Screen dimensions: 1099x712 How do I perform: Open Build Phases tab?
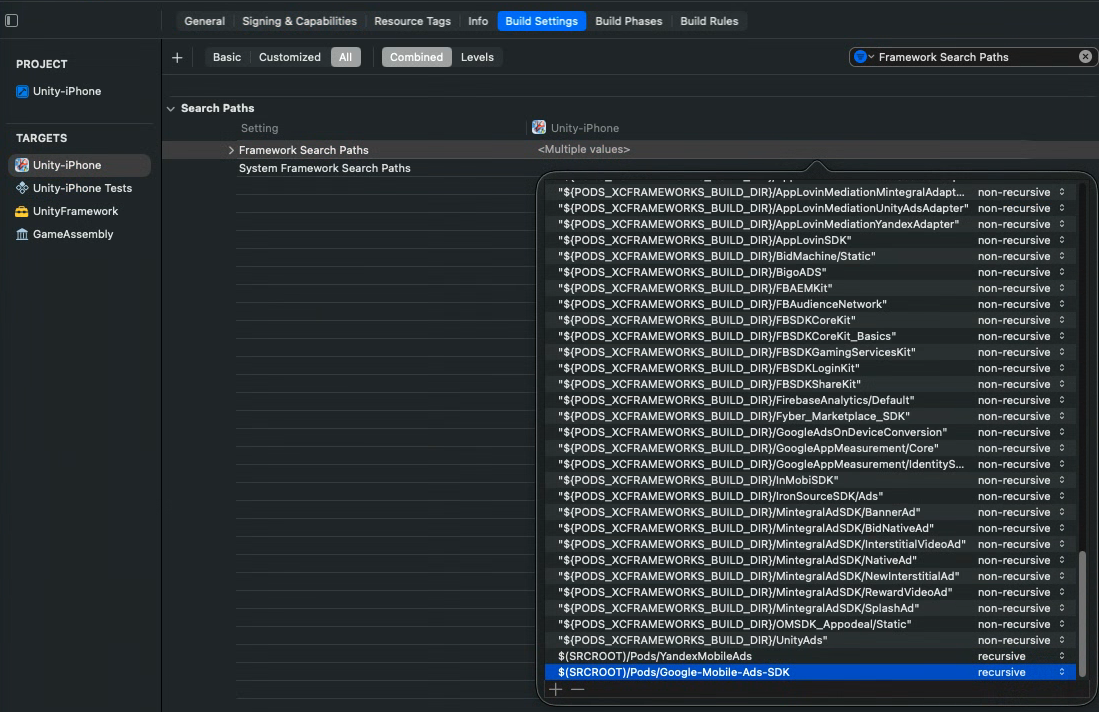coord(629,21)
